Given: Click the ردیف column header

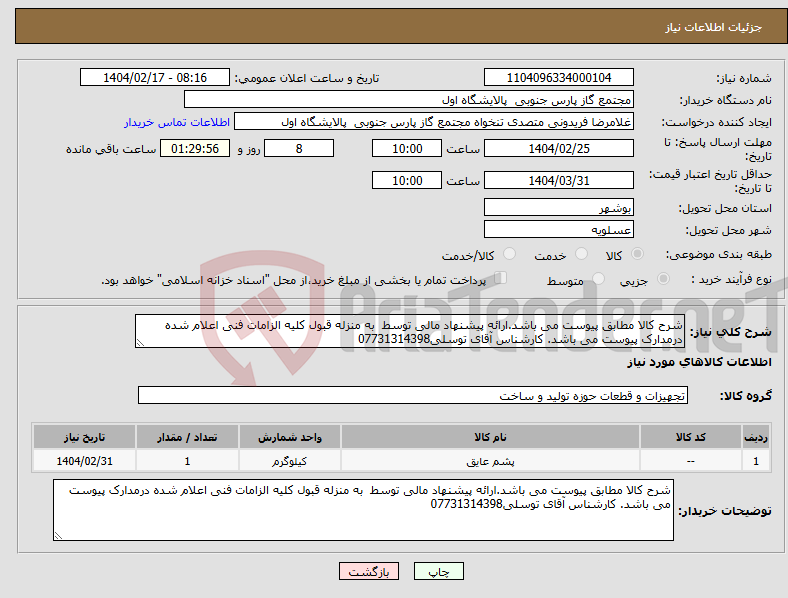Looking at the screenshot, I should (x=756, y=437).
